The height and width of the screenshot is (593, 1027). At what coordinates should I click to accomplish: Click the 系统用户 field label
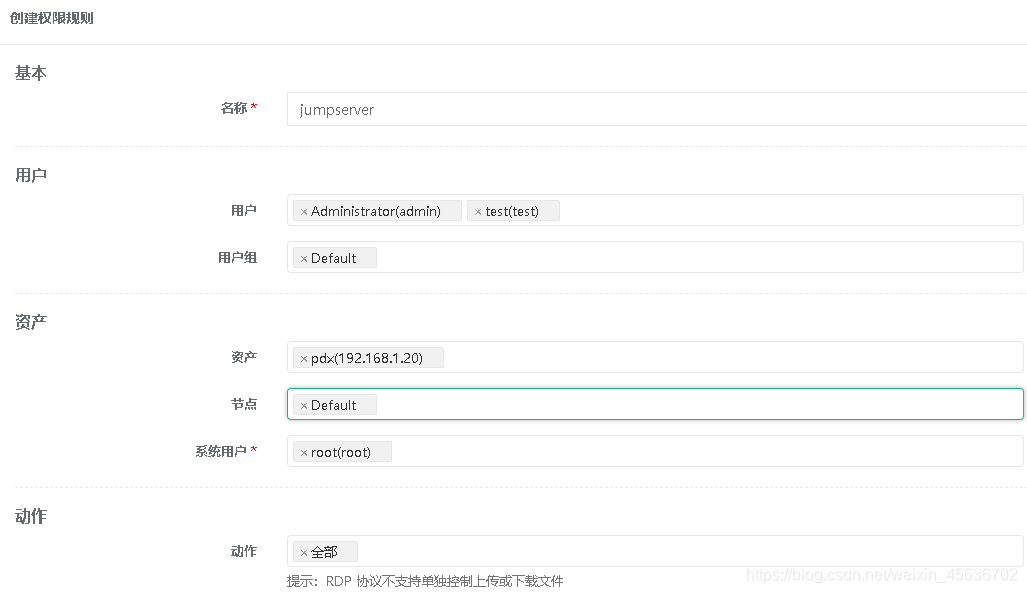221,451
